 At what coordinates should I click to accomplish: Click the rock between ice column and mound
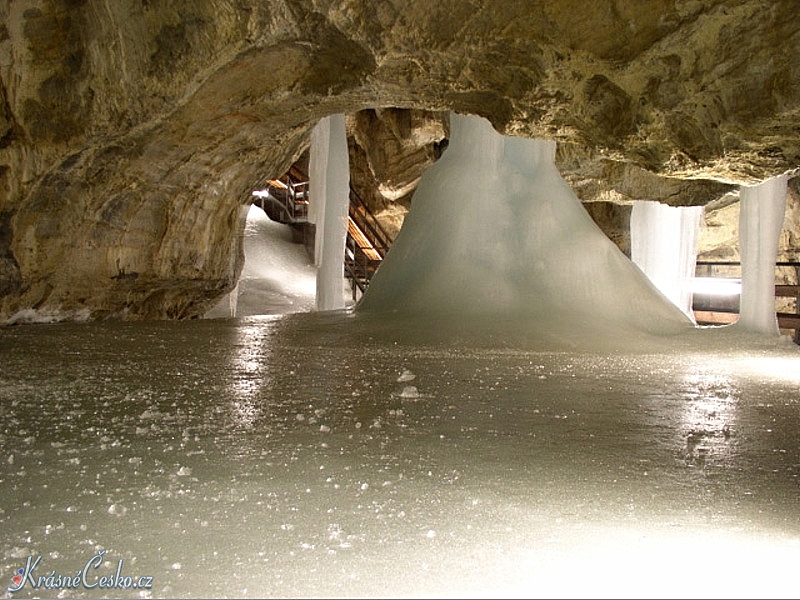click(x=395, y=160)
